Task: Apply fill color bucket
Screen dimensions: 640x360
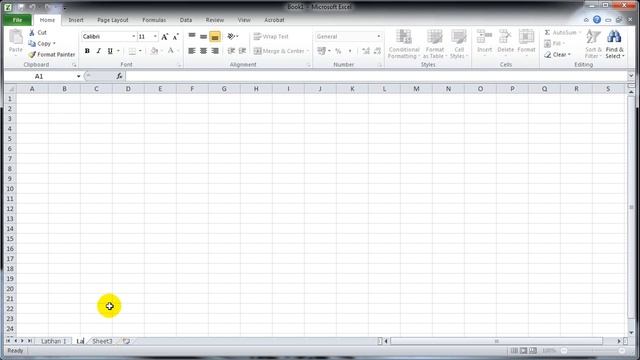Action: coord(154,51)
